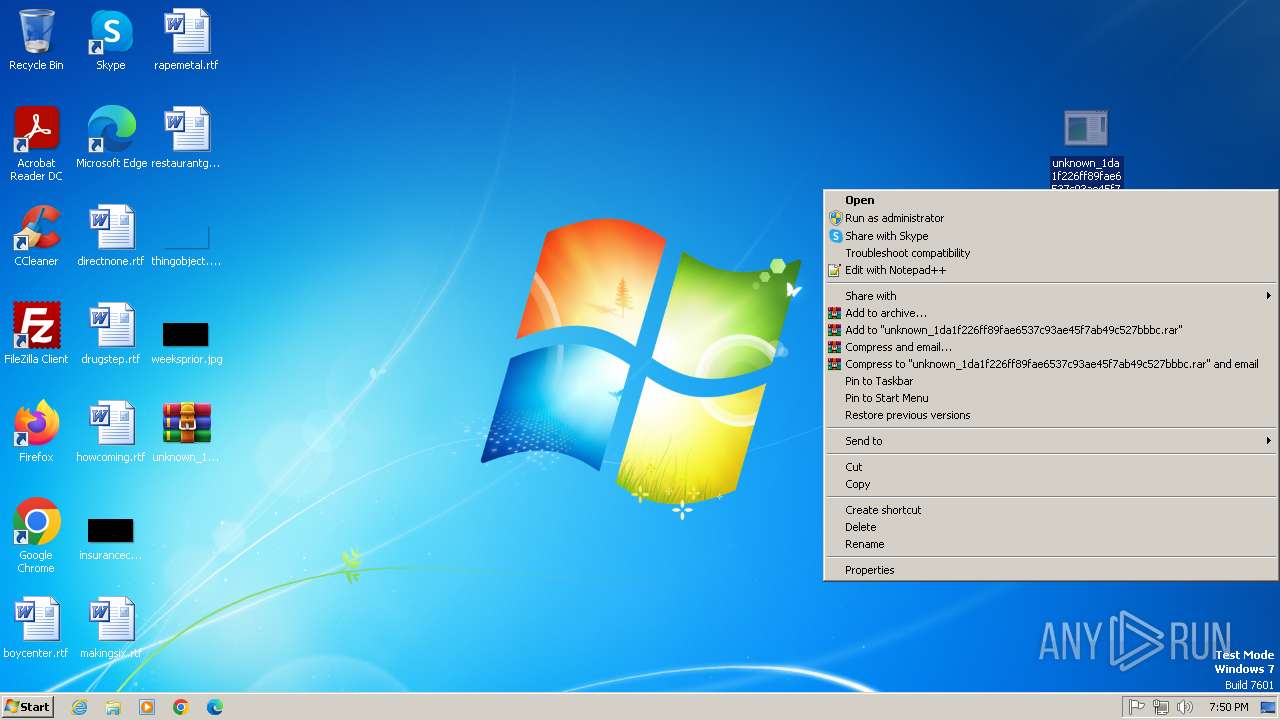
Task: Choose Cut in the context menu
Action: point(1050,467)
